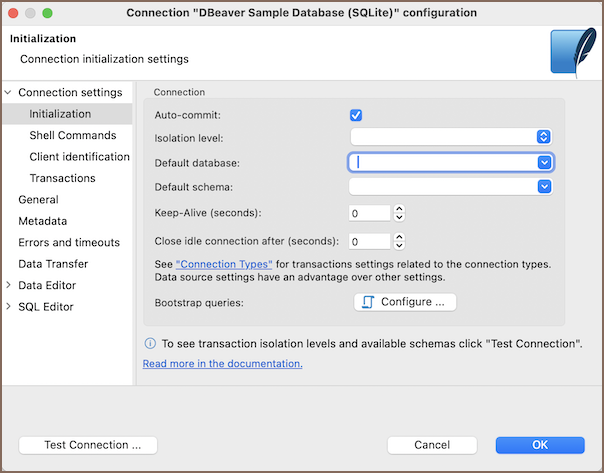Increase Keep-Alive seconds with stepper arrow

click(399, 209)
